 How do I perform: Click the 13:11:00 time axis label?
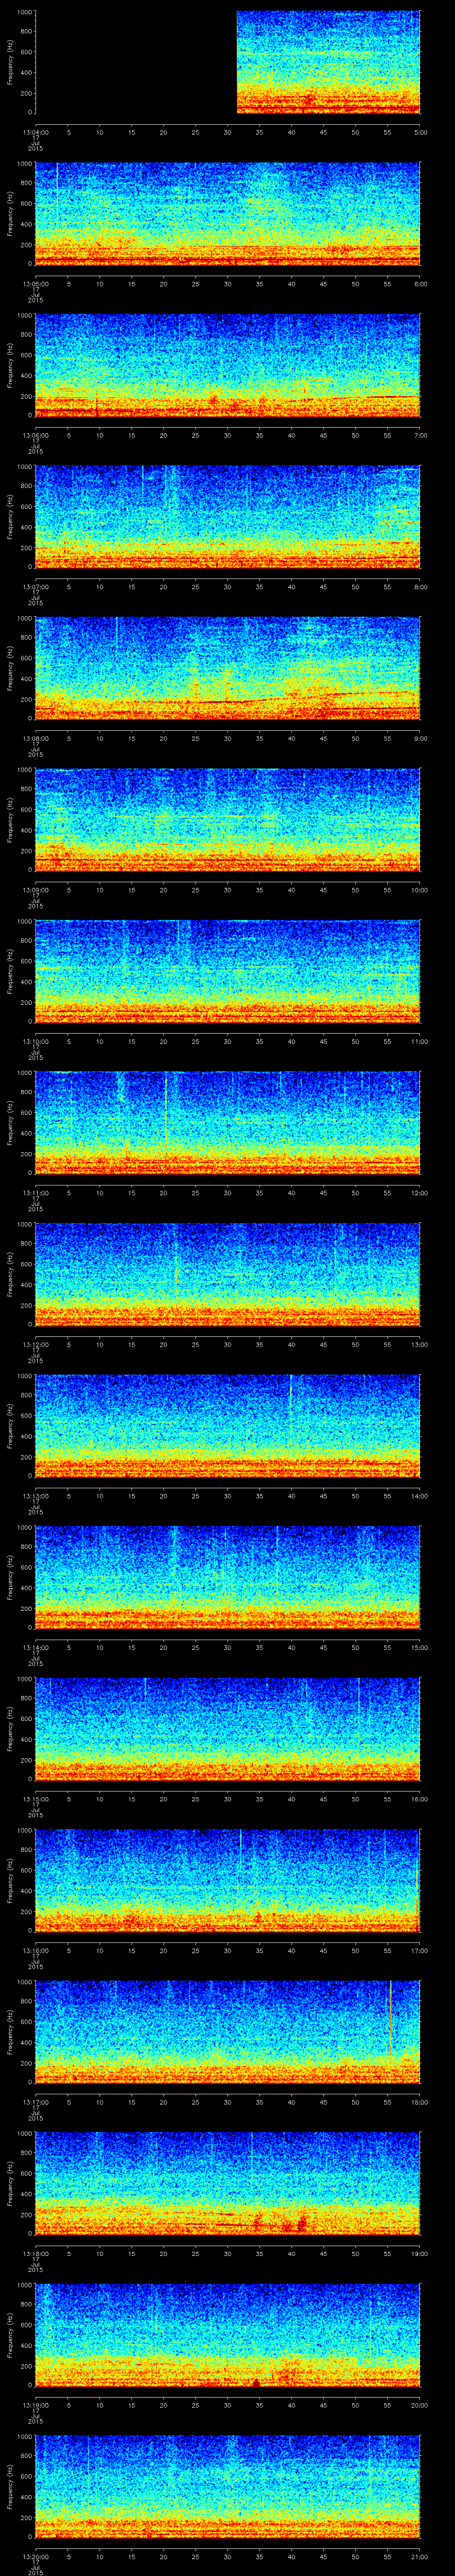click(x=35, y=1192)
